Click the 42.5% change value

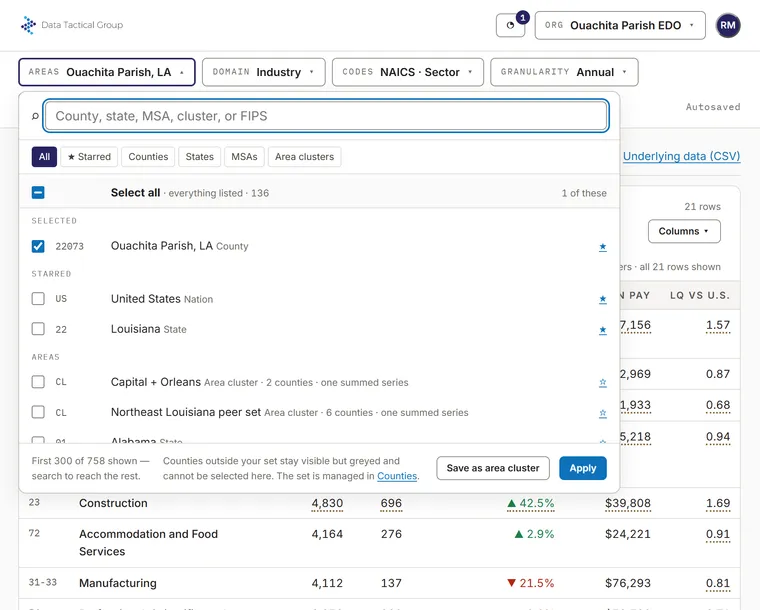530,503
